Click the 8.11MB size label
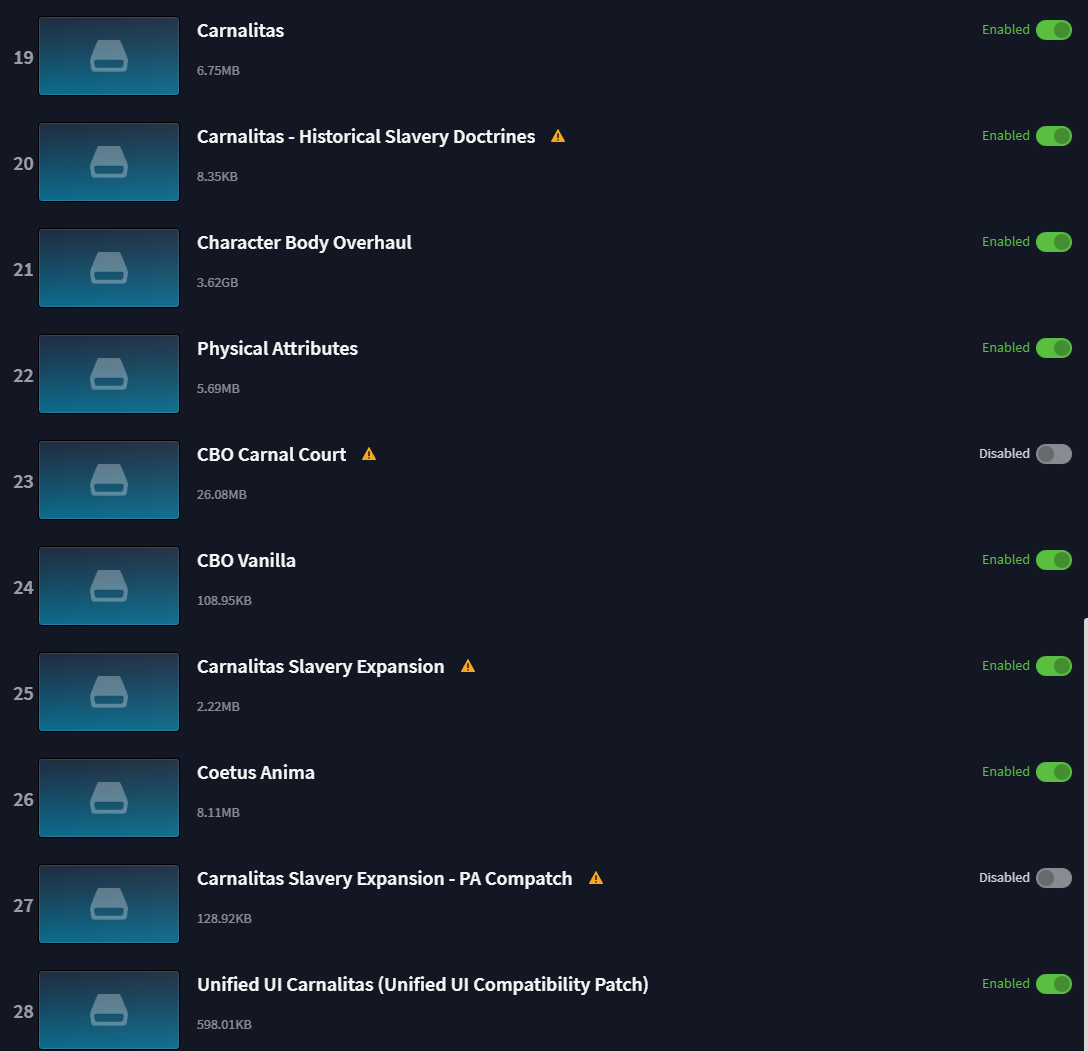1088x1051 pixels. [218, 812]
